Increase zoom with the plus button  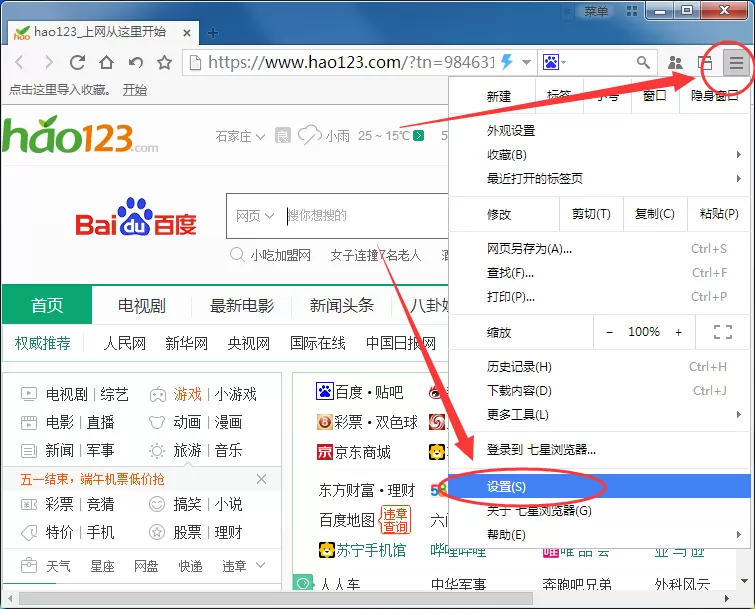pyautogui.click(x=678, y=332)
